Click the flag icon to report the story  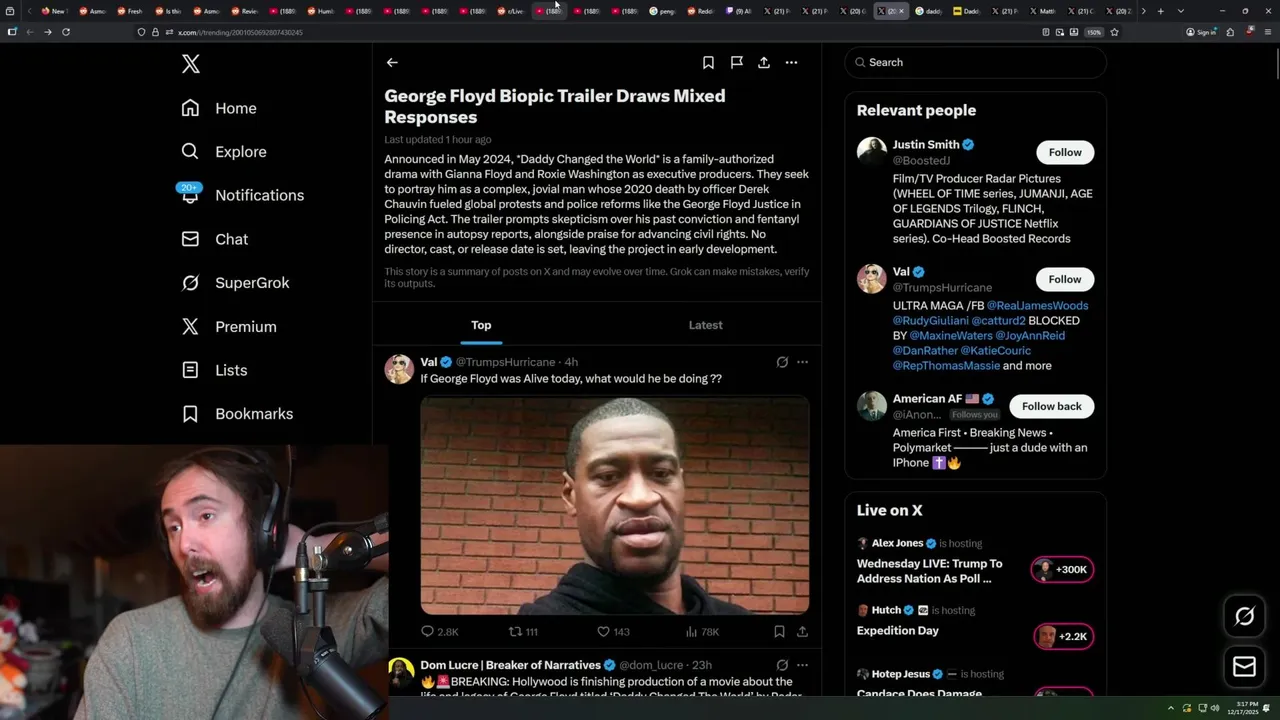tap(736, 62)
